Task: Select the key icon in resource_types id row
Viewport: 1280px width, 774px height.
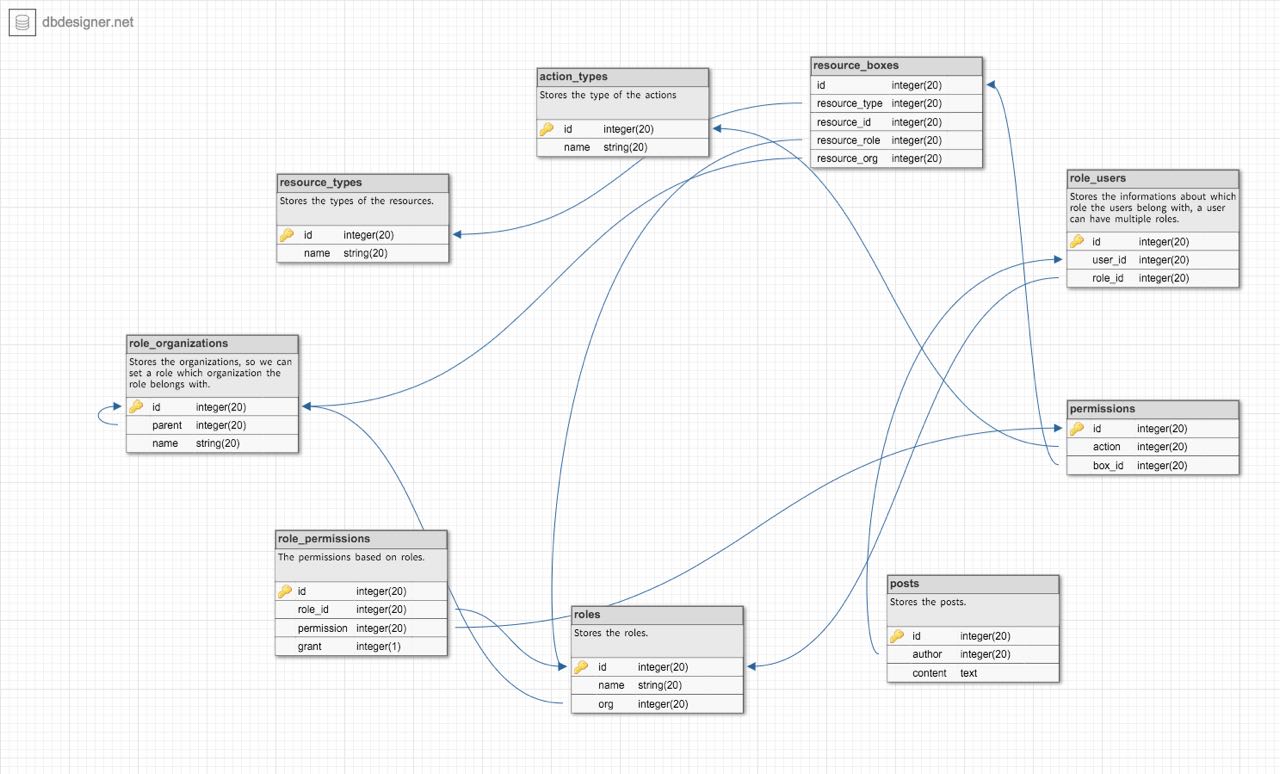Action: pyautogui.click(x=287, y=235)
